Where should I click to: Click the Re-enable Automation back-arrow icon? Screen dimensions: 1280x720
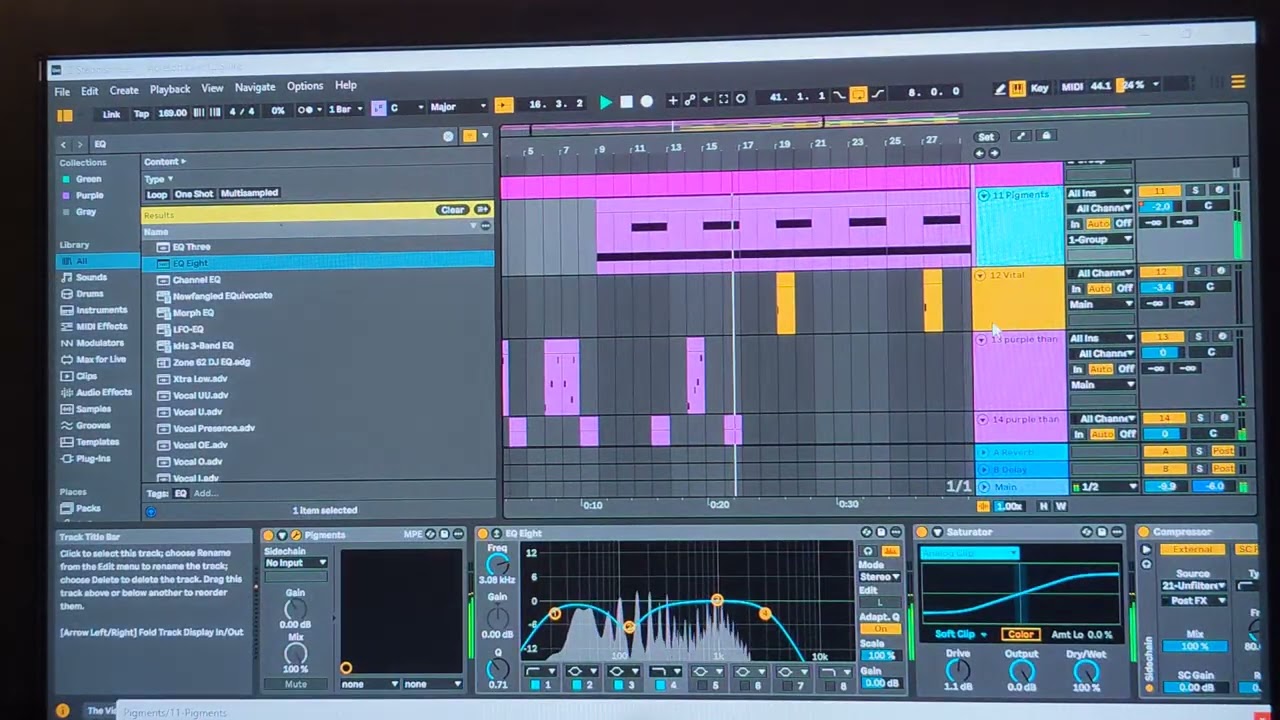point(706,100)
